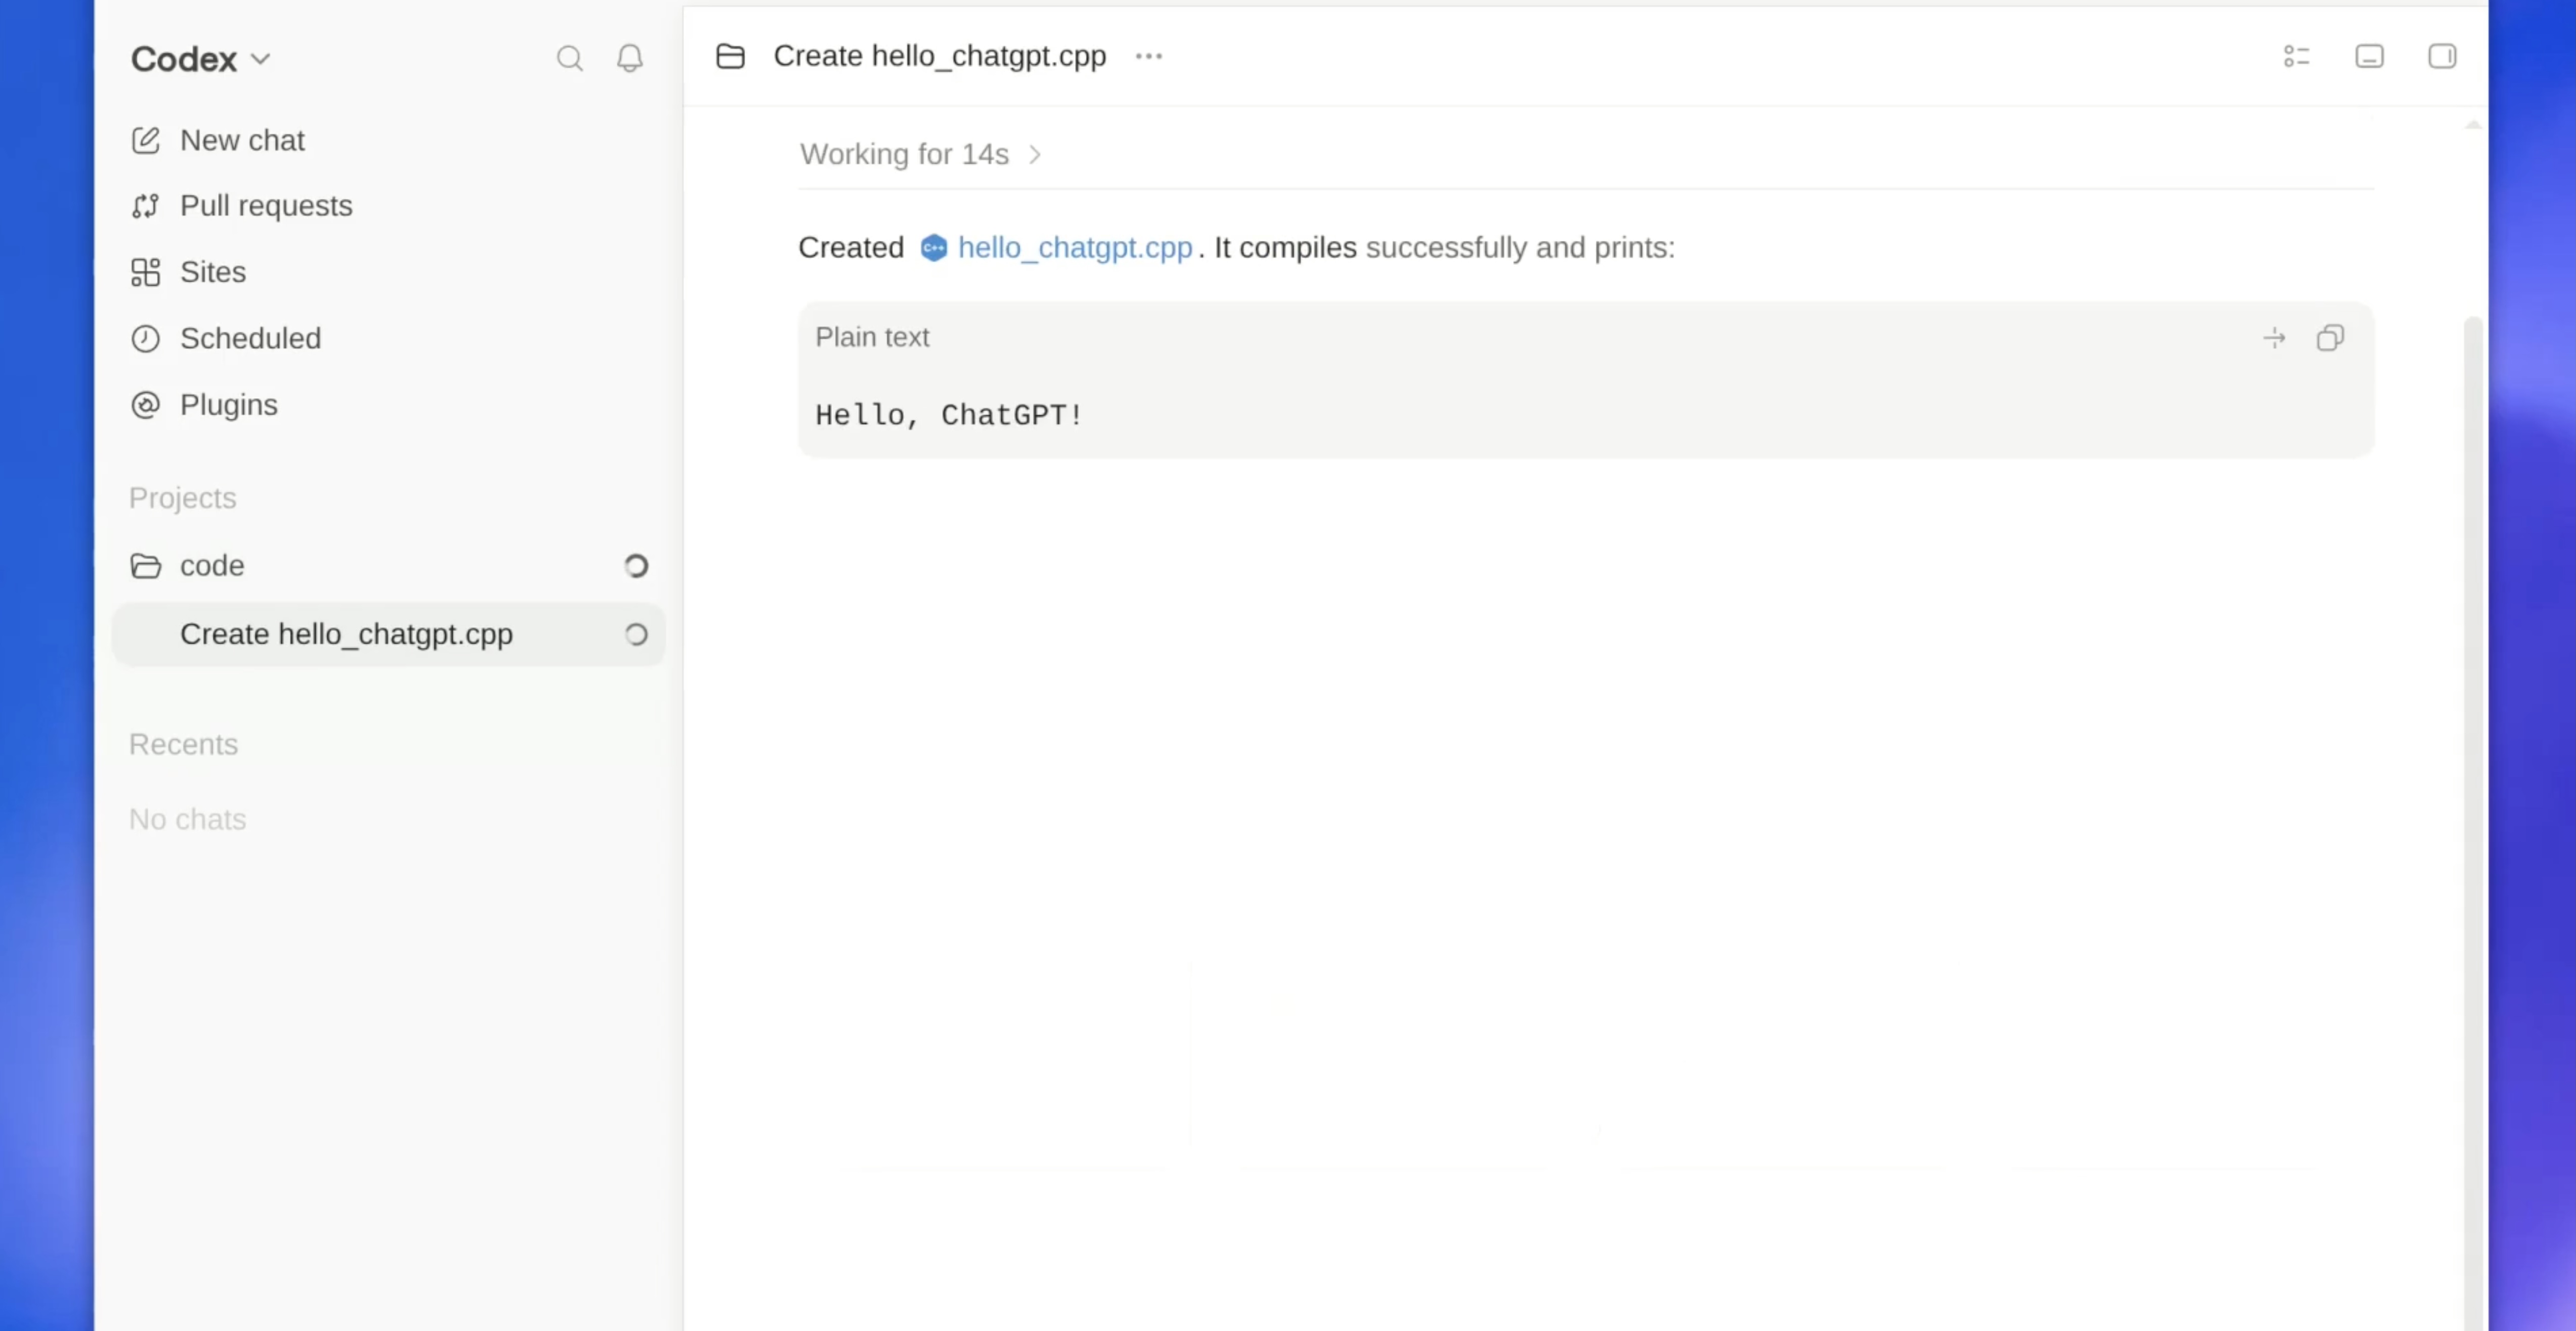
Task: Click the Projects section heading
Action: [183, 498]
